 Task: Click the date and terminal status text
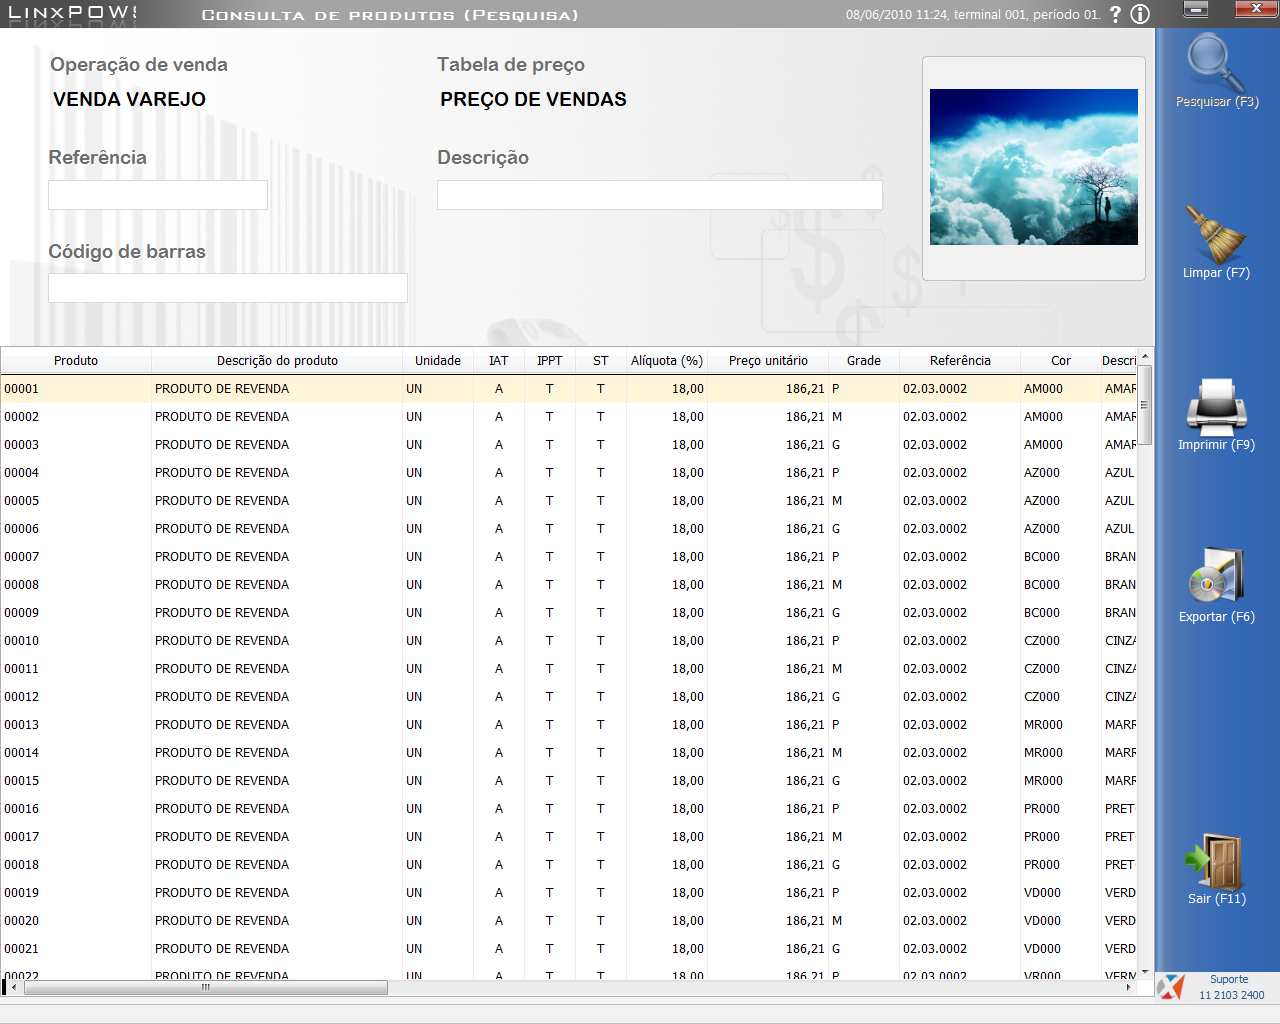pos(973,15)
